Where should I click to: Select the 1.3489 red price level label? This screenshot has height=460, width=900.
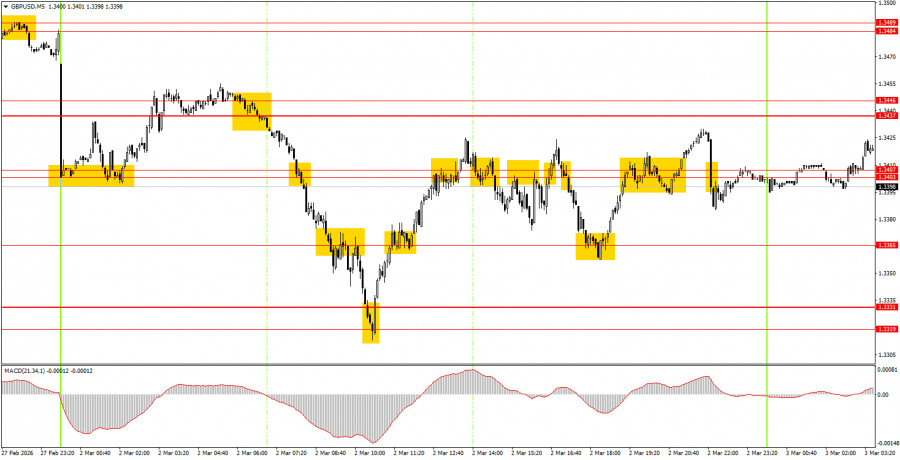pyautogui.click(x=885, y=22)
